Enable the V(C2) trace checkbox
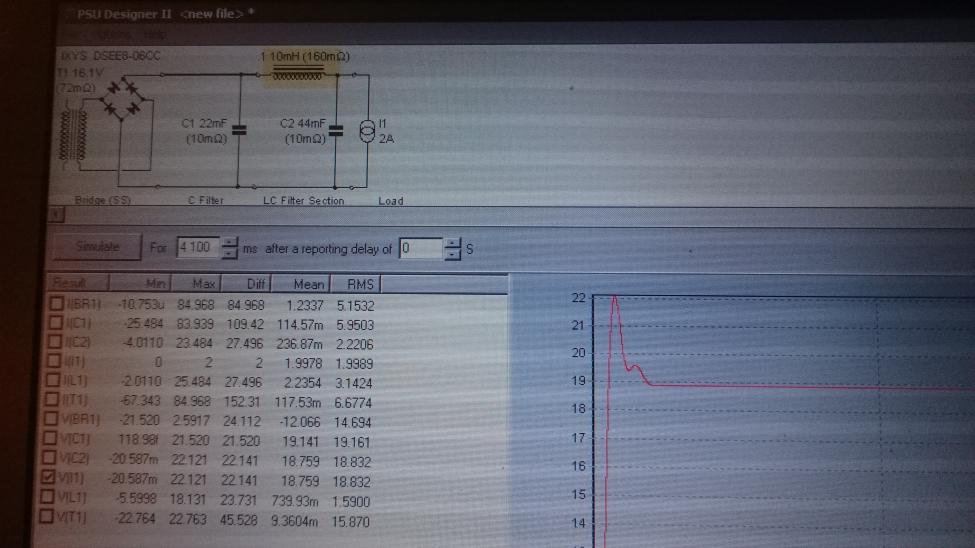Screen dimensions: 975x548 point(49,458)
